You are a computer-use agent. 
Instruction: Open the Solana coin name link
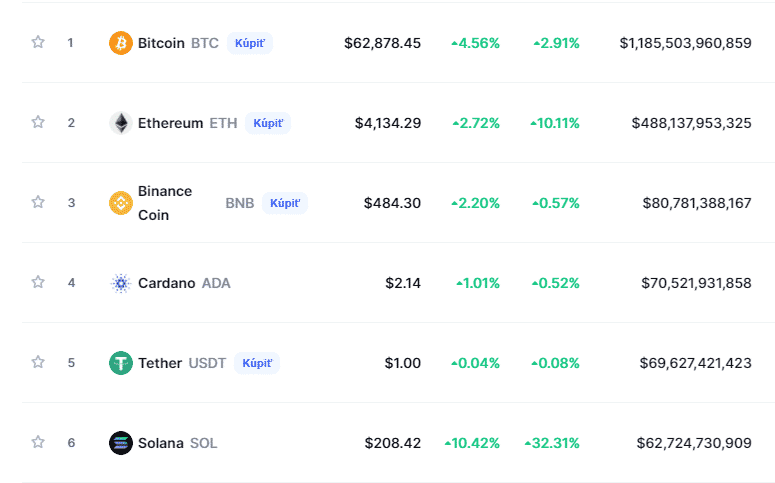point(160,443)
